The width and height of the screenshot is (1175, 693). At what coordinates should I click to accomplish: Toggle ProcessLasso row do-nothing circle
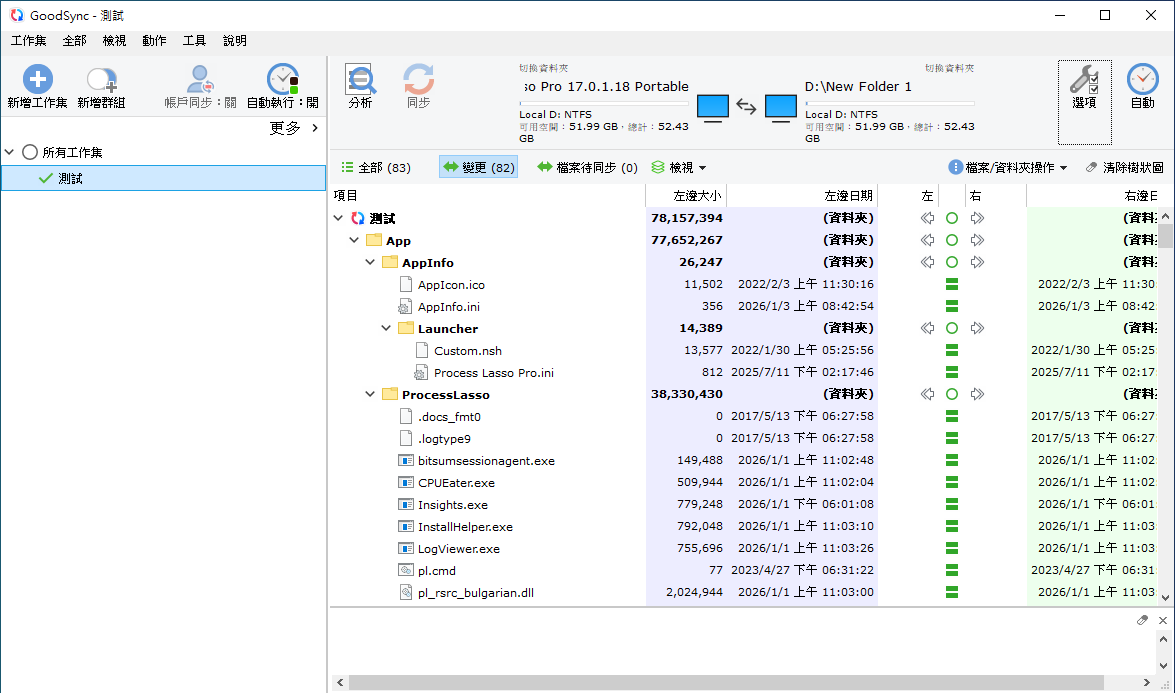[952, 394]
